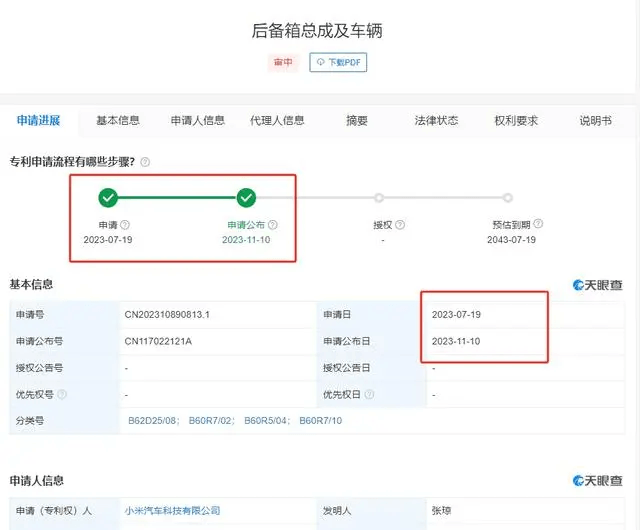This screenshot has height=530, width=640.
Task: Open the 权利要求 tab
Action: point(516,120)
